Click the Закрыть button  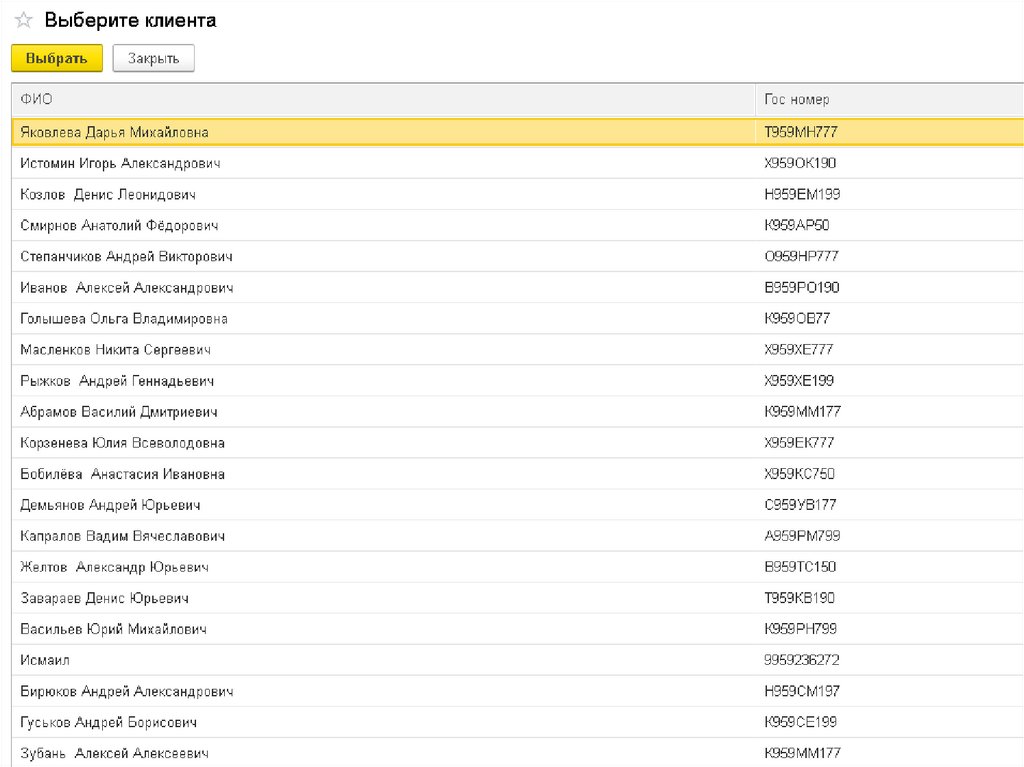coord(153,58)
